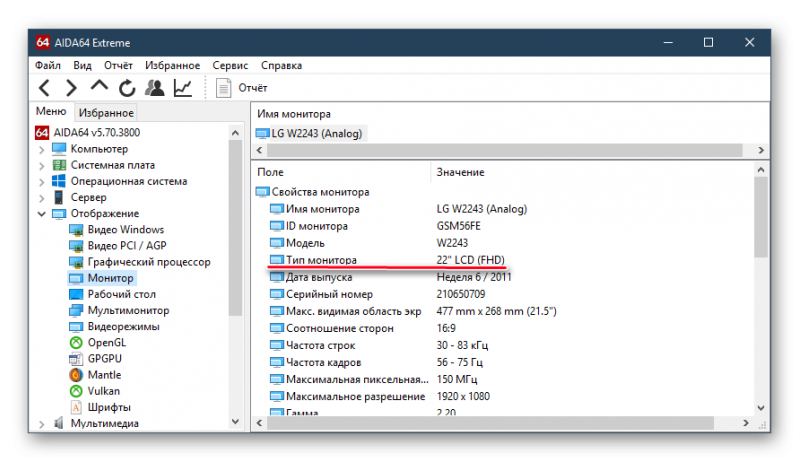Click the Отчёт toolbar report button

coord(242,88)
